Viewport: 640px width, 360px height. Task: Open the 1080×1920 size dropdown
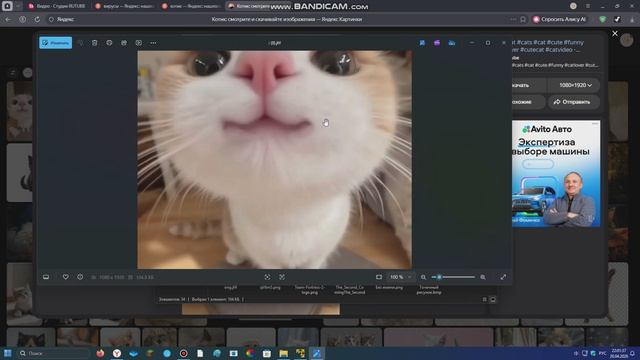pyautogui.click(x=574, y=85)
